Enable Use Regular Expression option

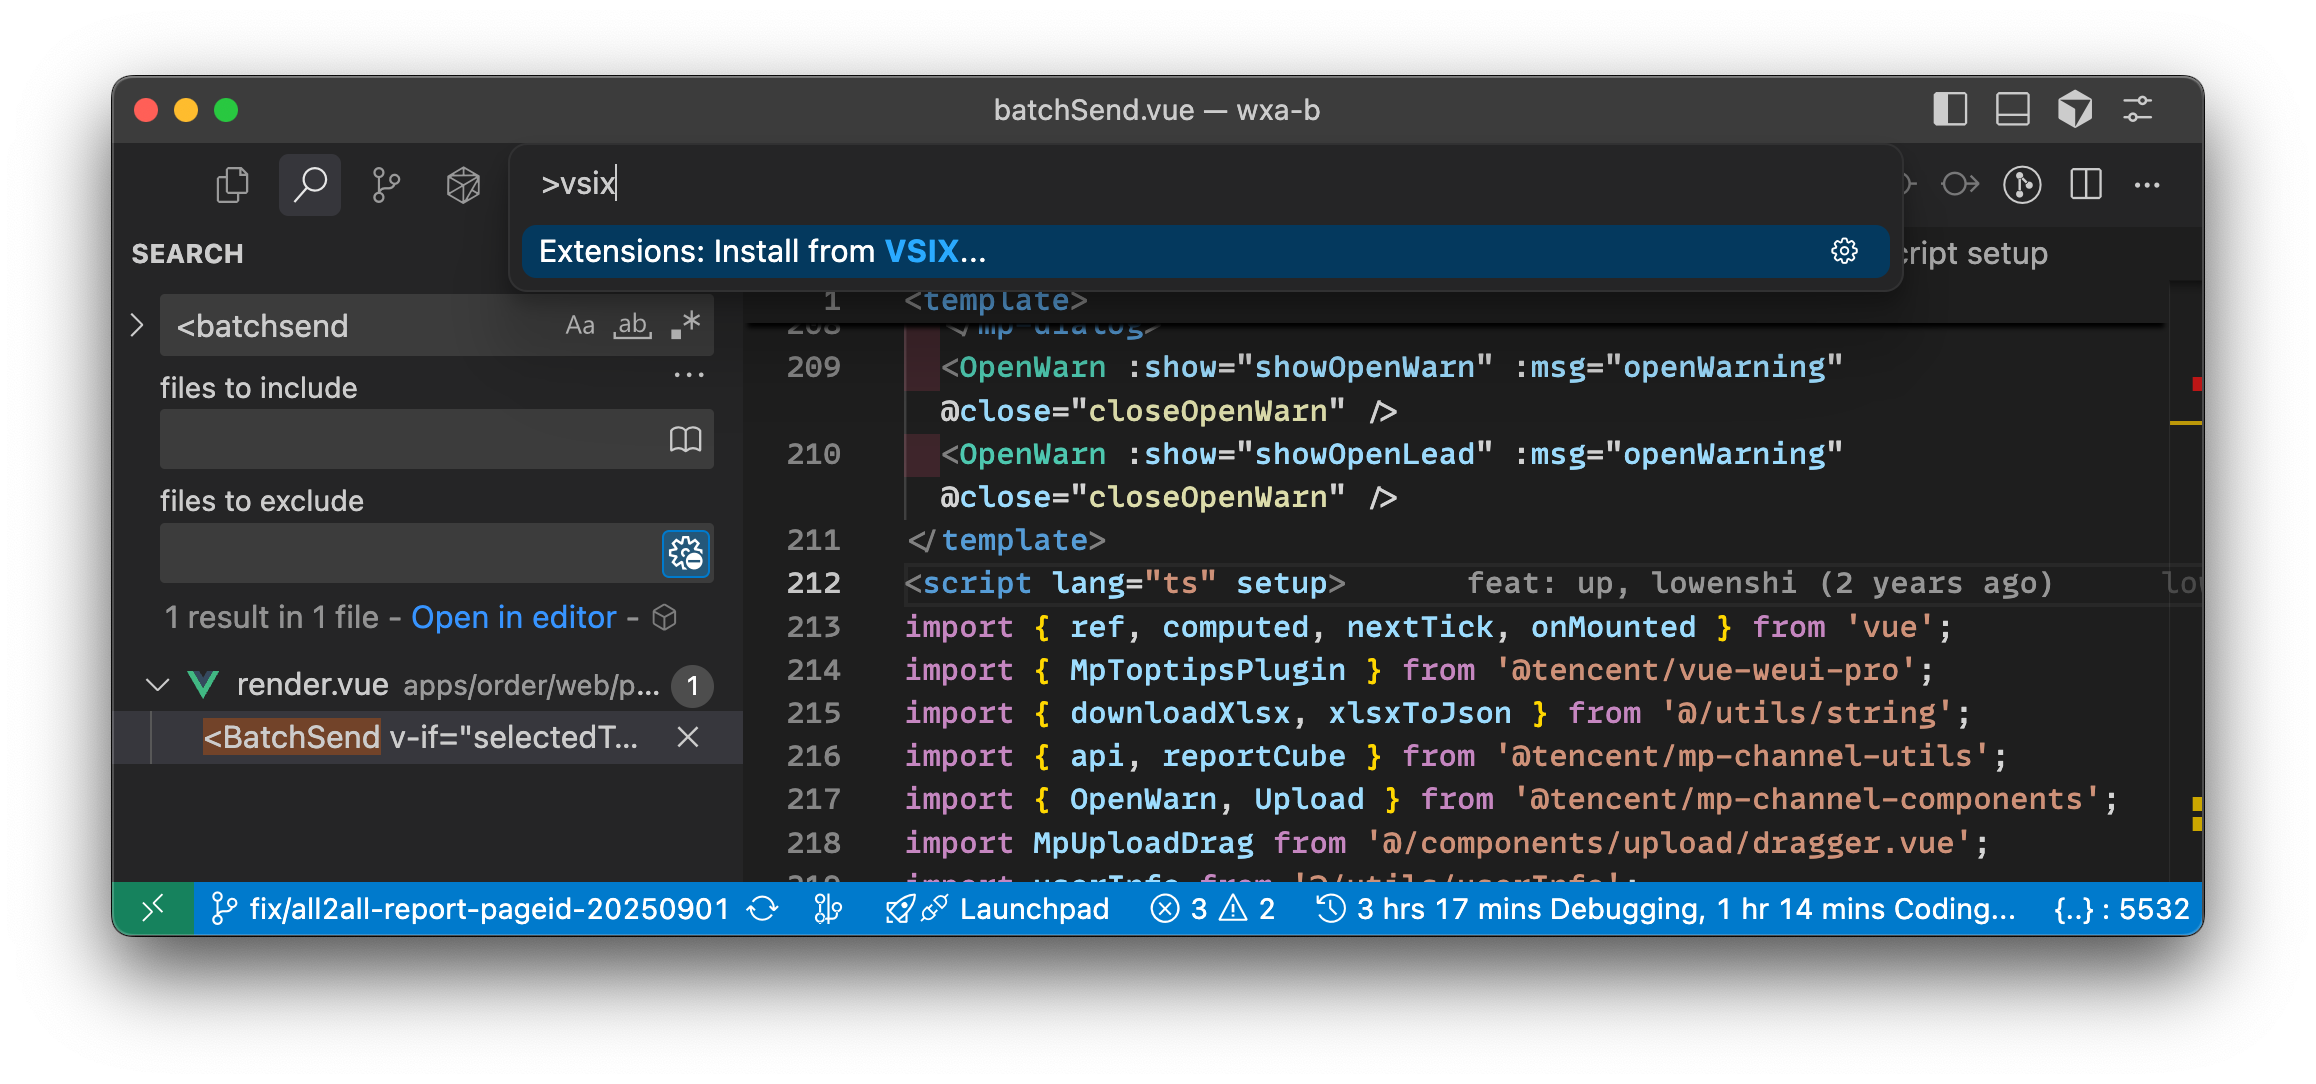tap(686, 326)
